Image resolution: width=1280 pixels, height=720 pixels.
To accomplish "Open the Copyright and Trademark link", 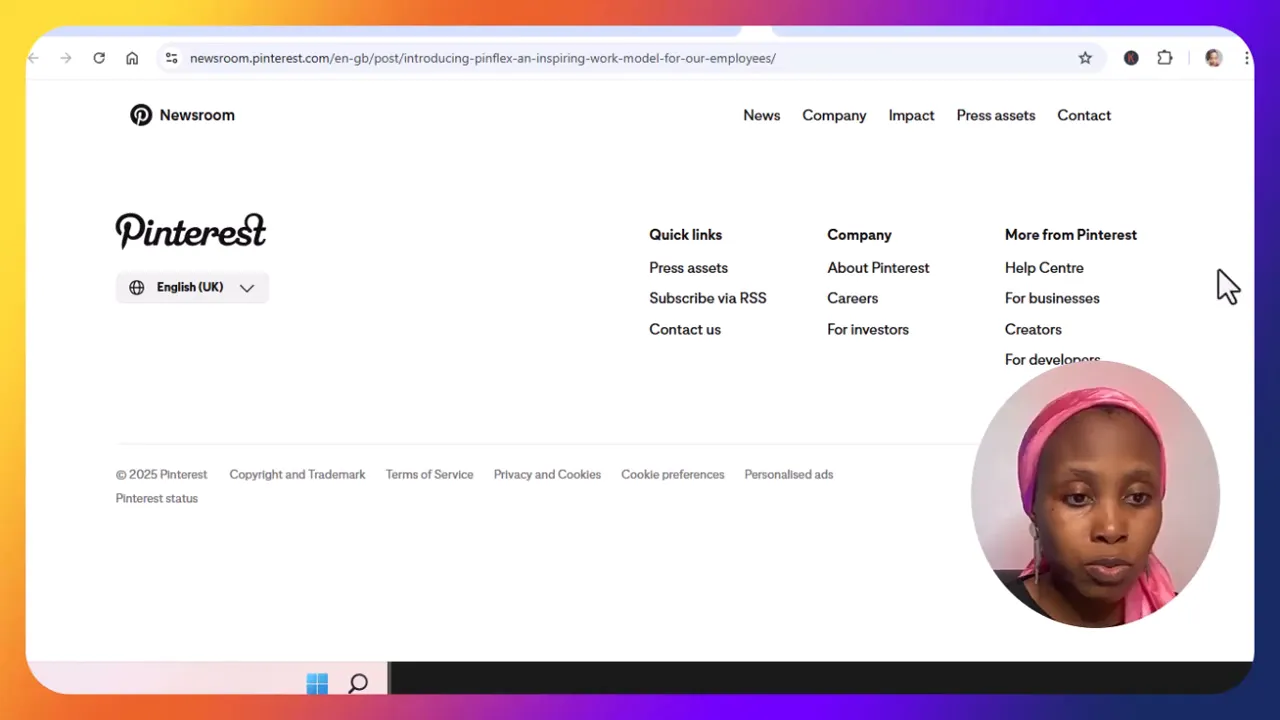I will click(297, 475).
